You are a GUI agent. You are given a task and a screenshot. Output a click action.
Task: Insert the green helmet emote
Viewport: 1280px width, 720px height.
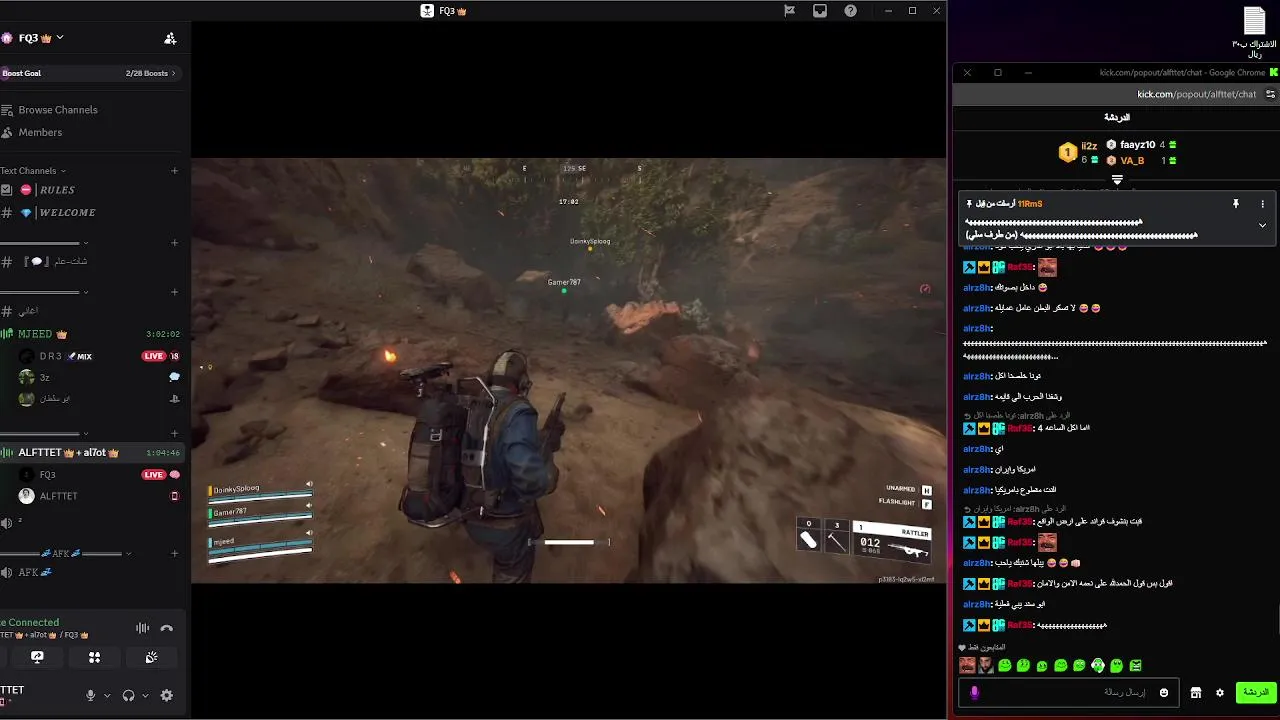coord(1098,665)
